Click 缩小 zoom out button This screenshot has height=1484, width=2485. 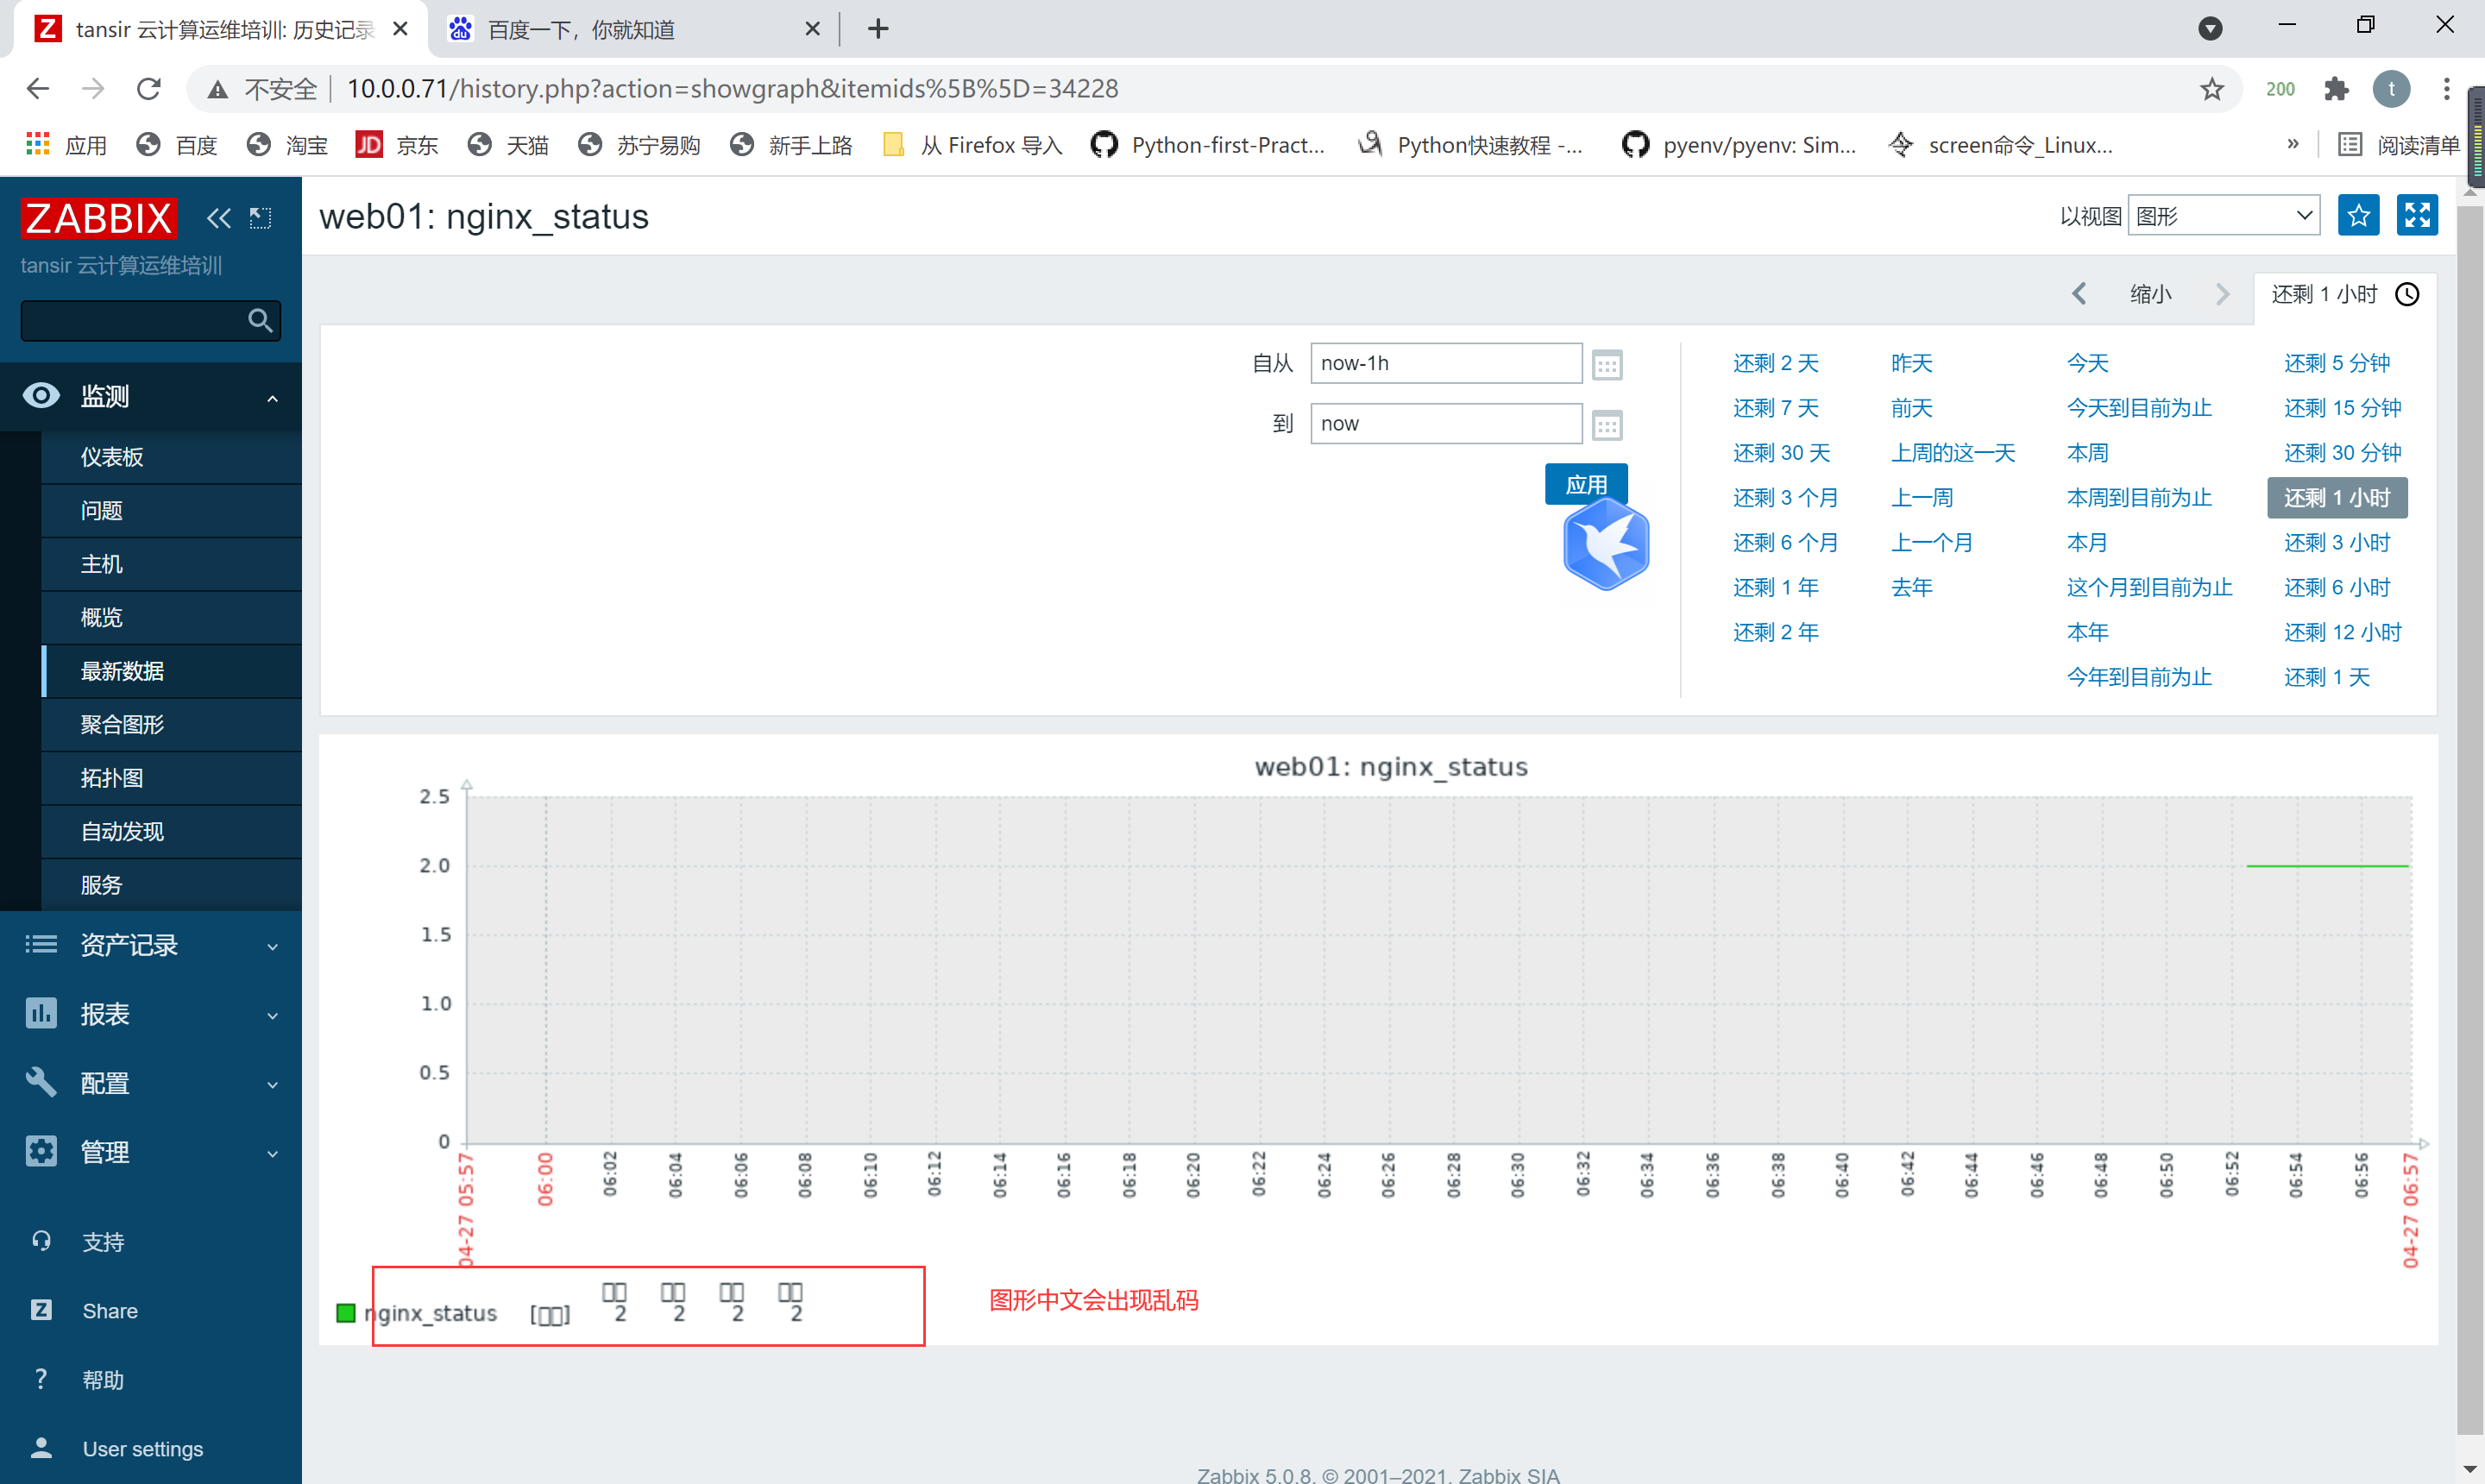click(x=2150, y=294)
